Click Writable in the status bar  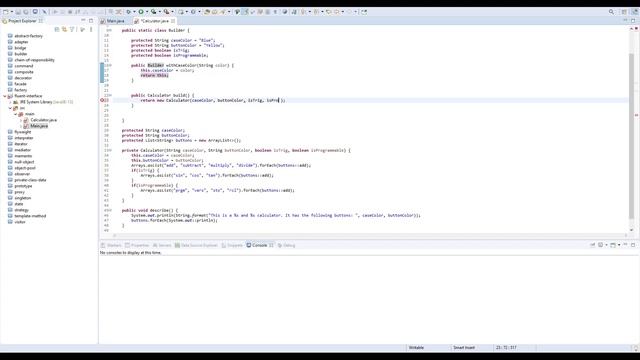pyautogui.click(x=416, y=348)
